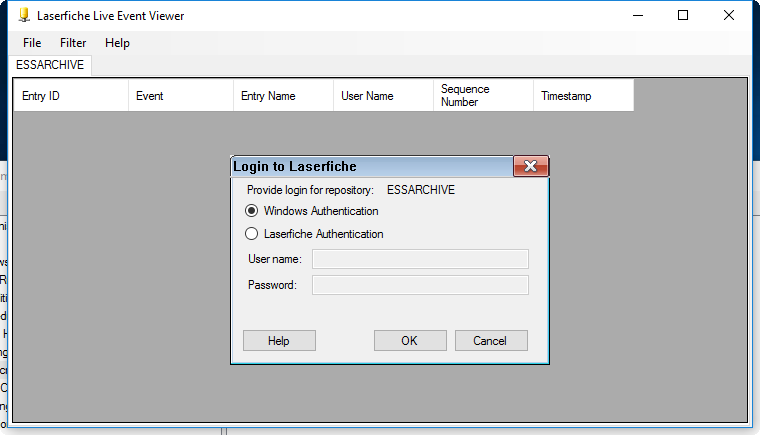Viewport: 760px width, 435px height.
Task: Click the ESSARCHIVE repository name text
Action: (421, 190)
